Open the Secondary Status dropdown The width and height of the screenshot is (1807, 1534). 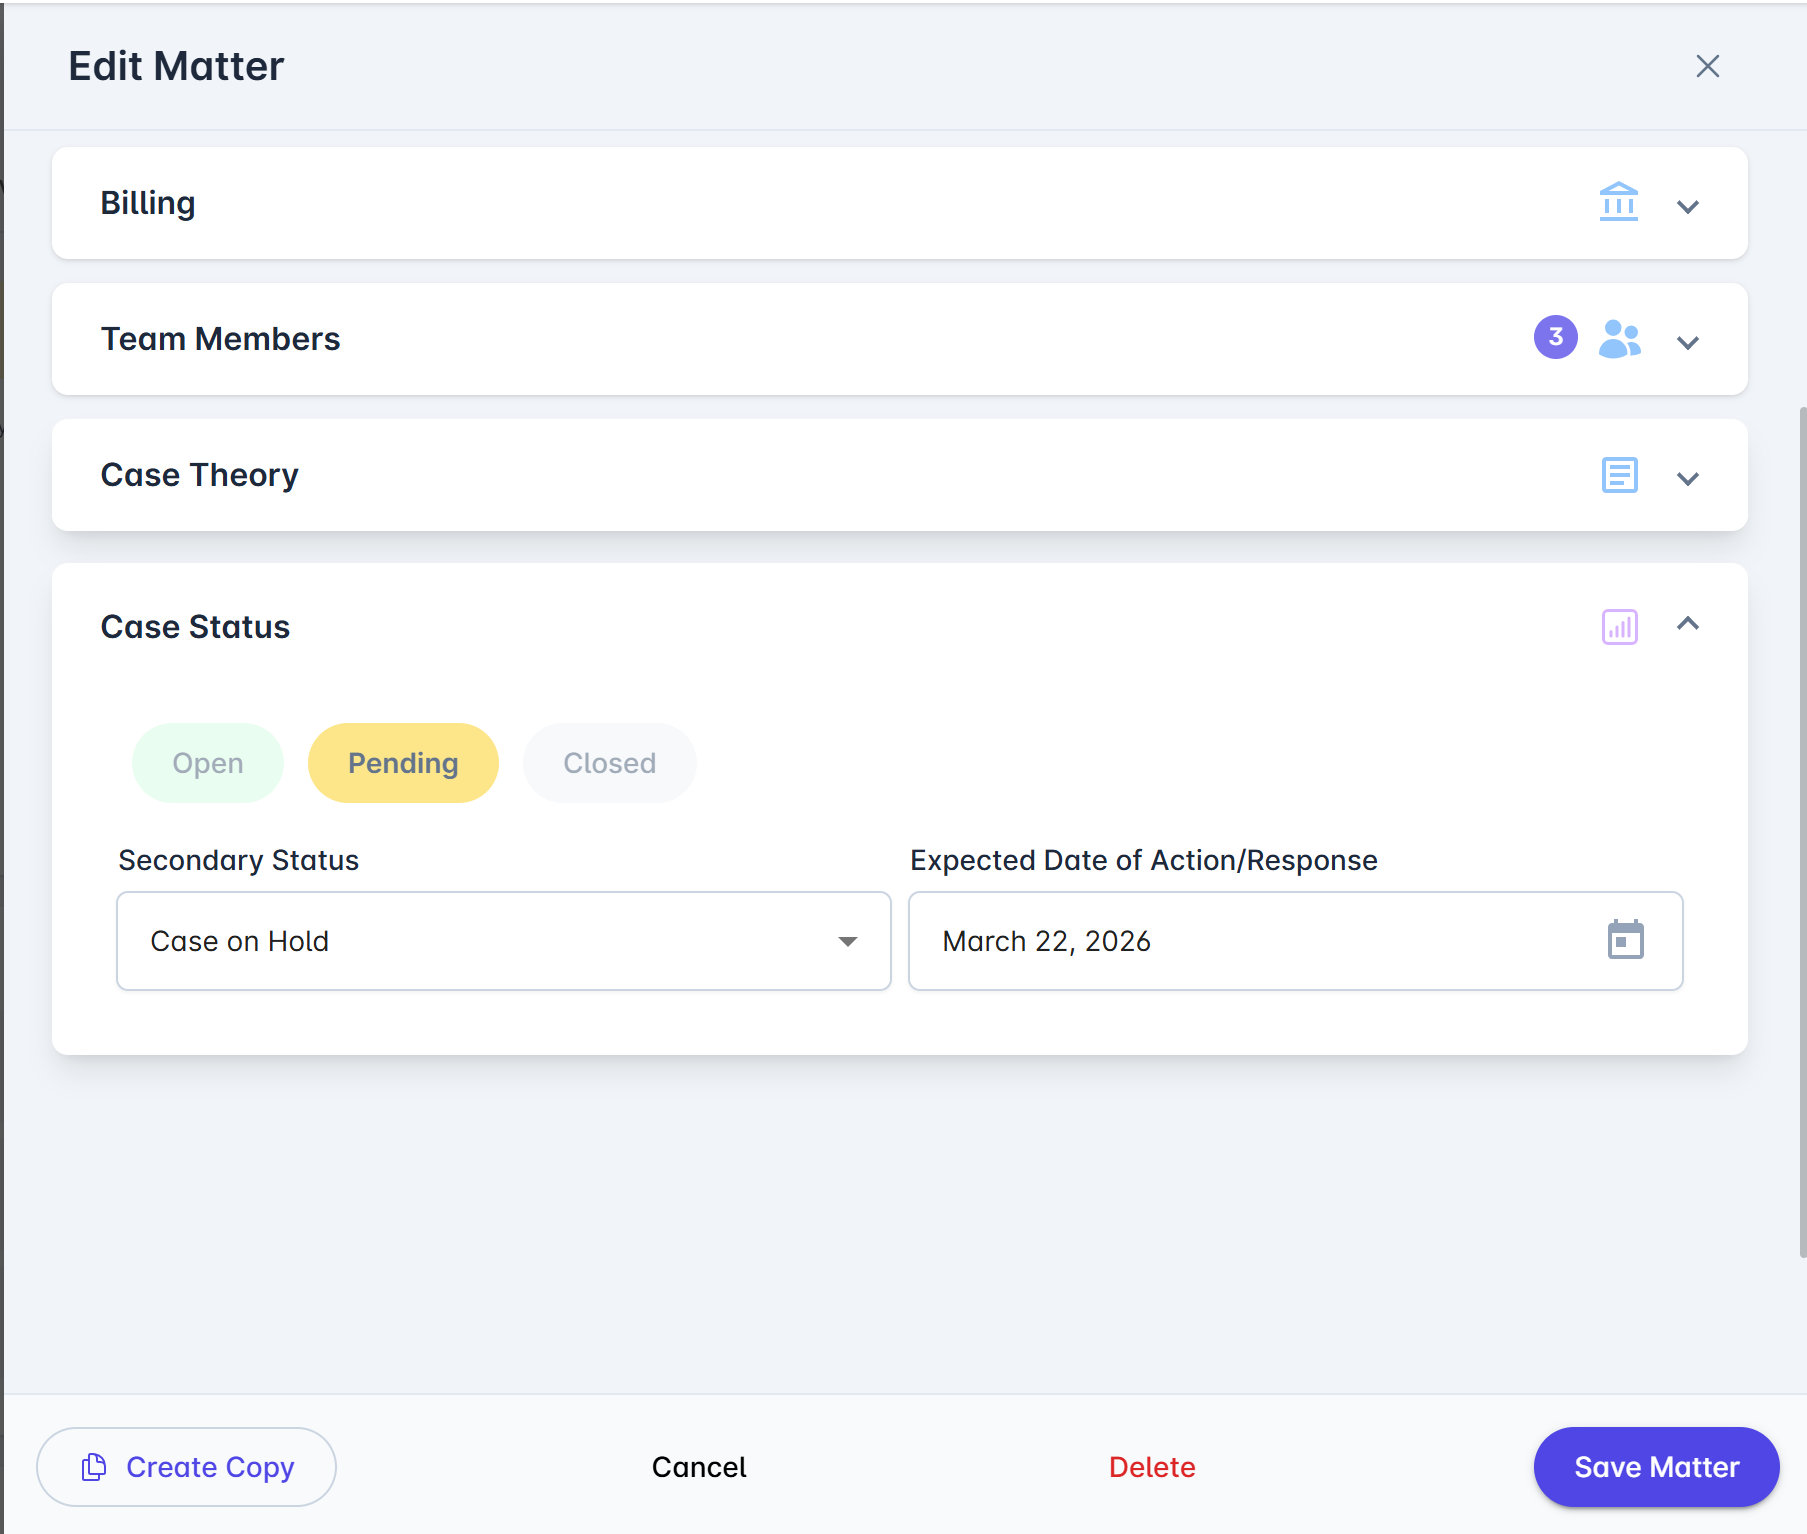coord(503,941)
